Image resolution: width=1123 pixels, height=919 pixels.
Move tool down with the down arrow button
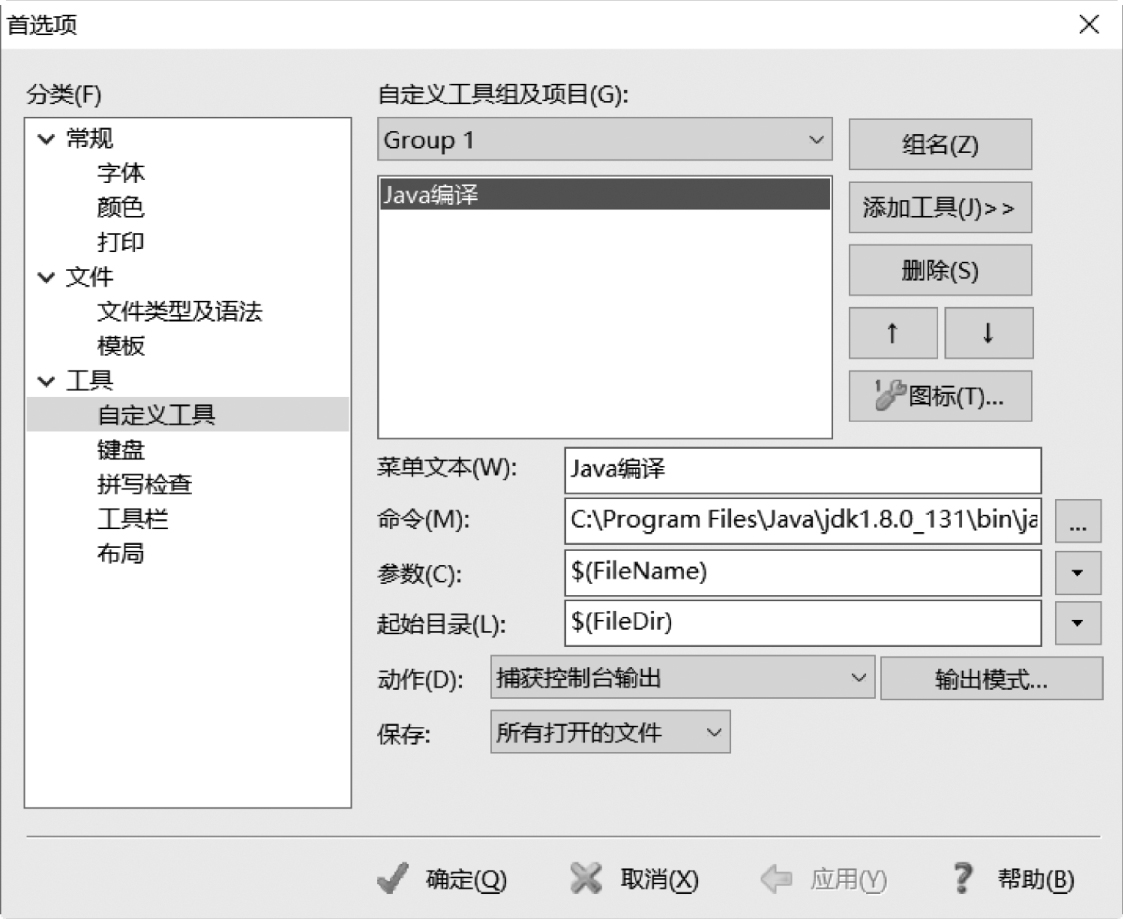click(x=988, y=333)
